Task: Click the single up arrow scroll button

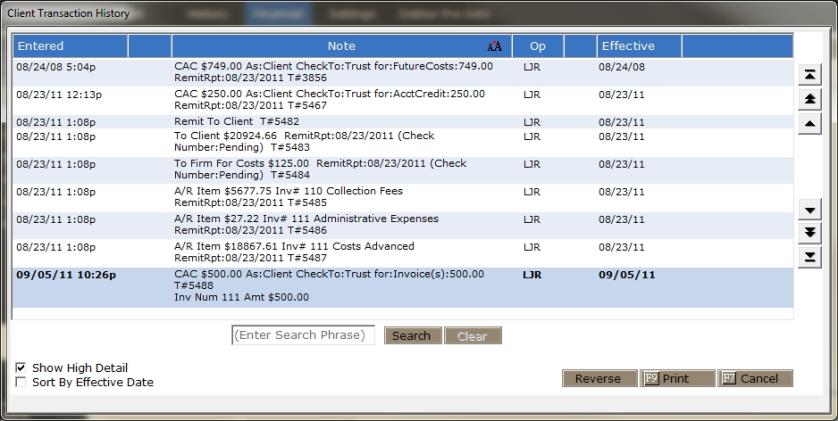Action: (x=810, y=123)
